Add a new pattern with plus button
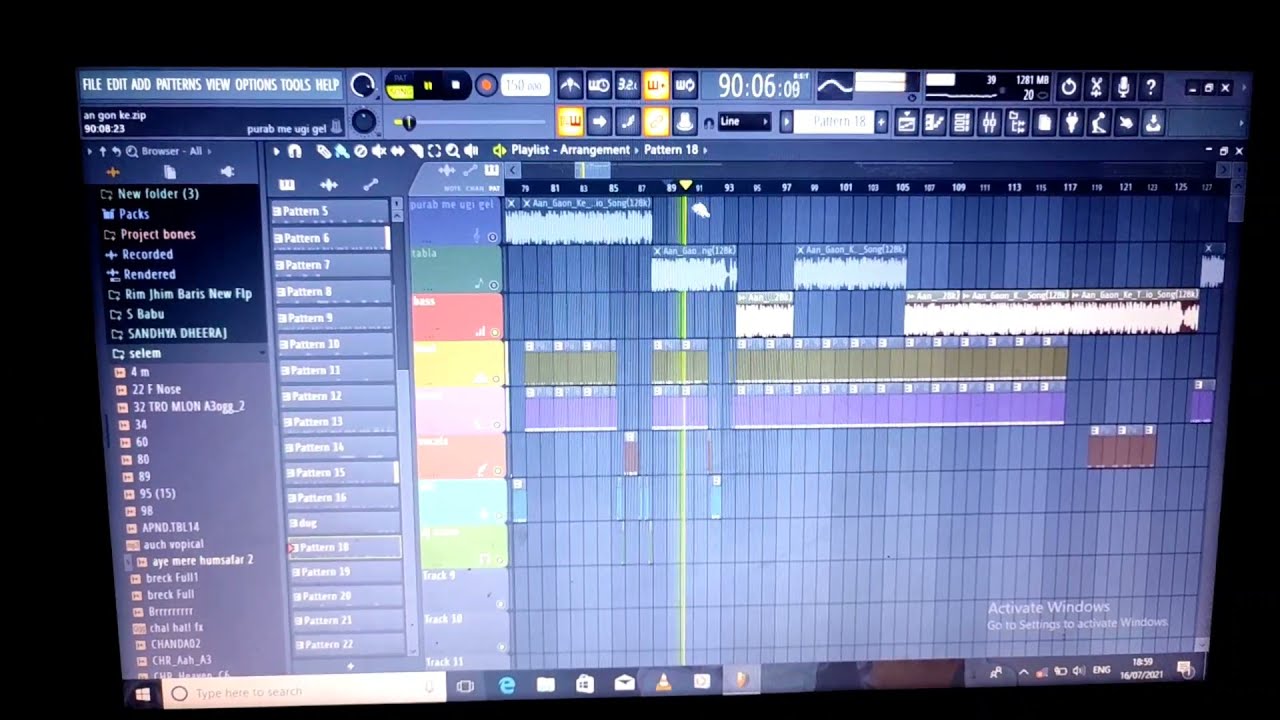The height and width of the screenshot is (720, 1280). click(x=881, y=122)
